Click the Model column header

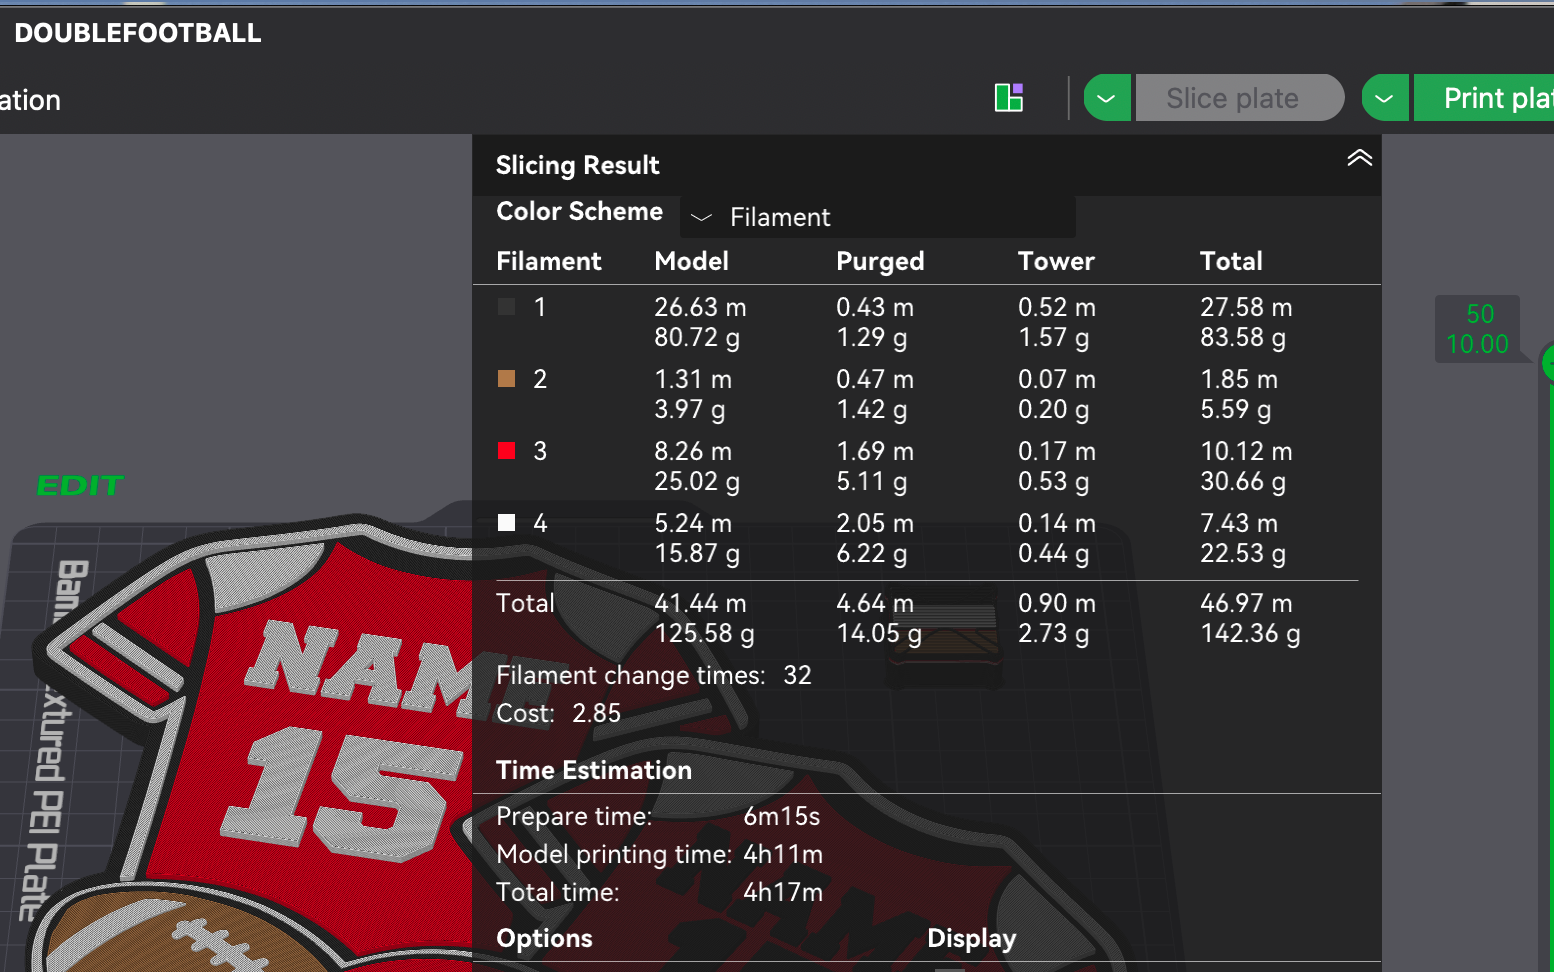click(692, 261)
